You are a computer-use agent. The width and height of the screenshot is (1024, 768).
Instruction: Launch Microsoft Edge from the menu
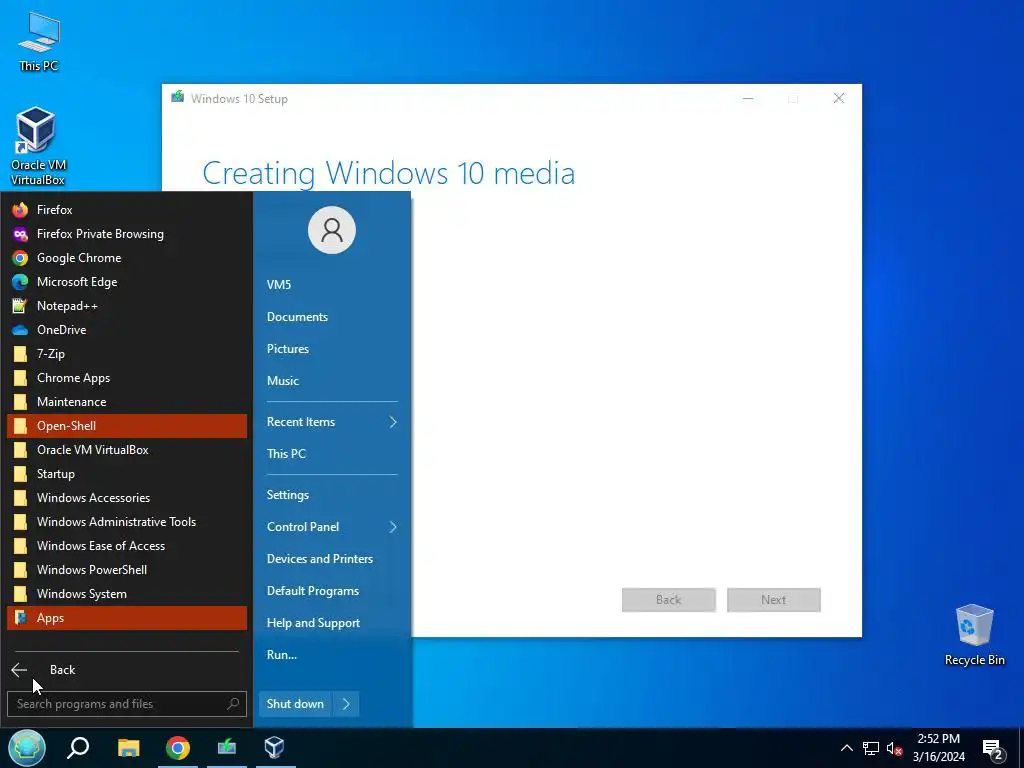tap(127, 281)
